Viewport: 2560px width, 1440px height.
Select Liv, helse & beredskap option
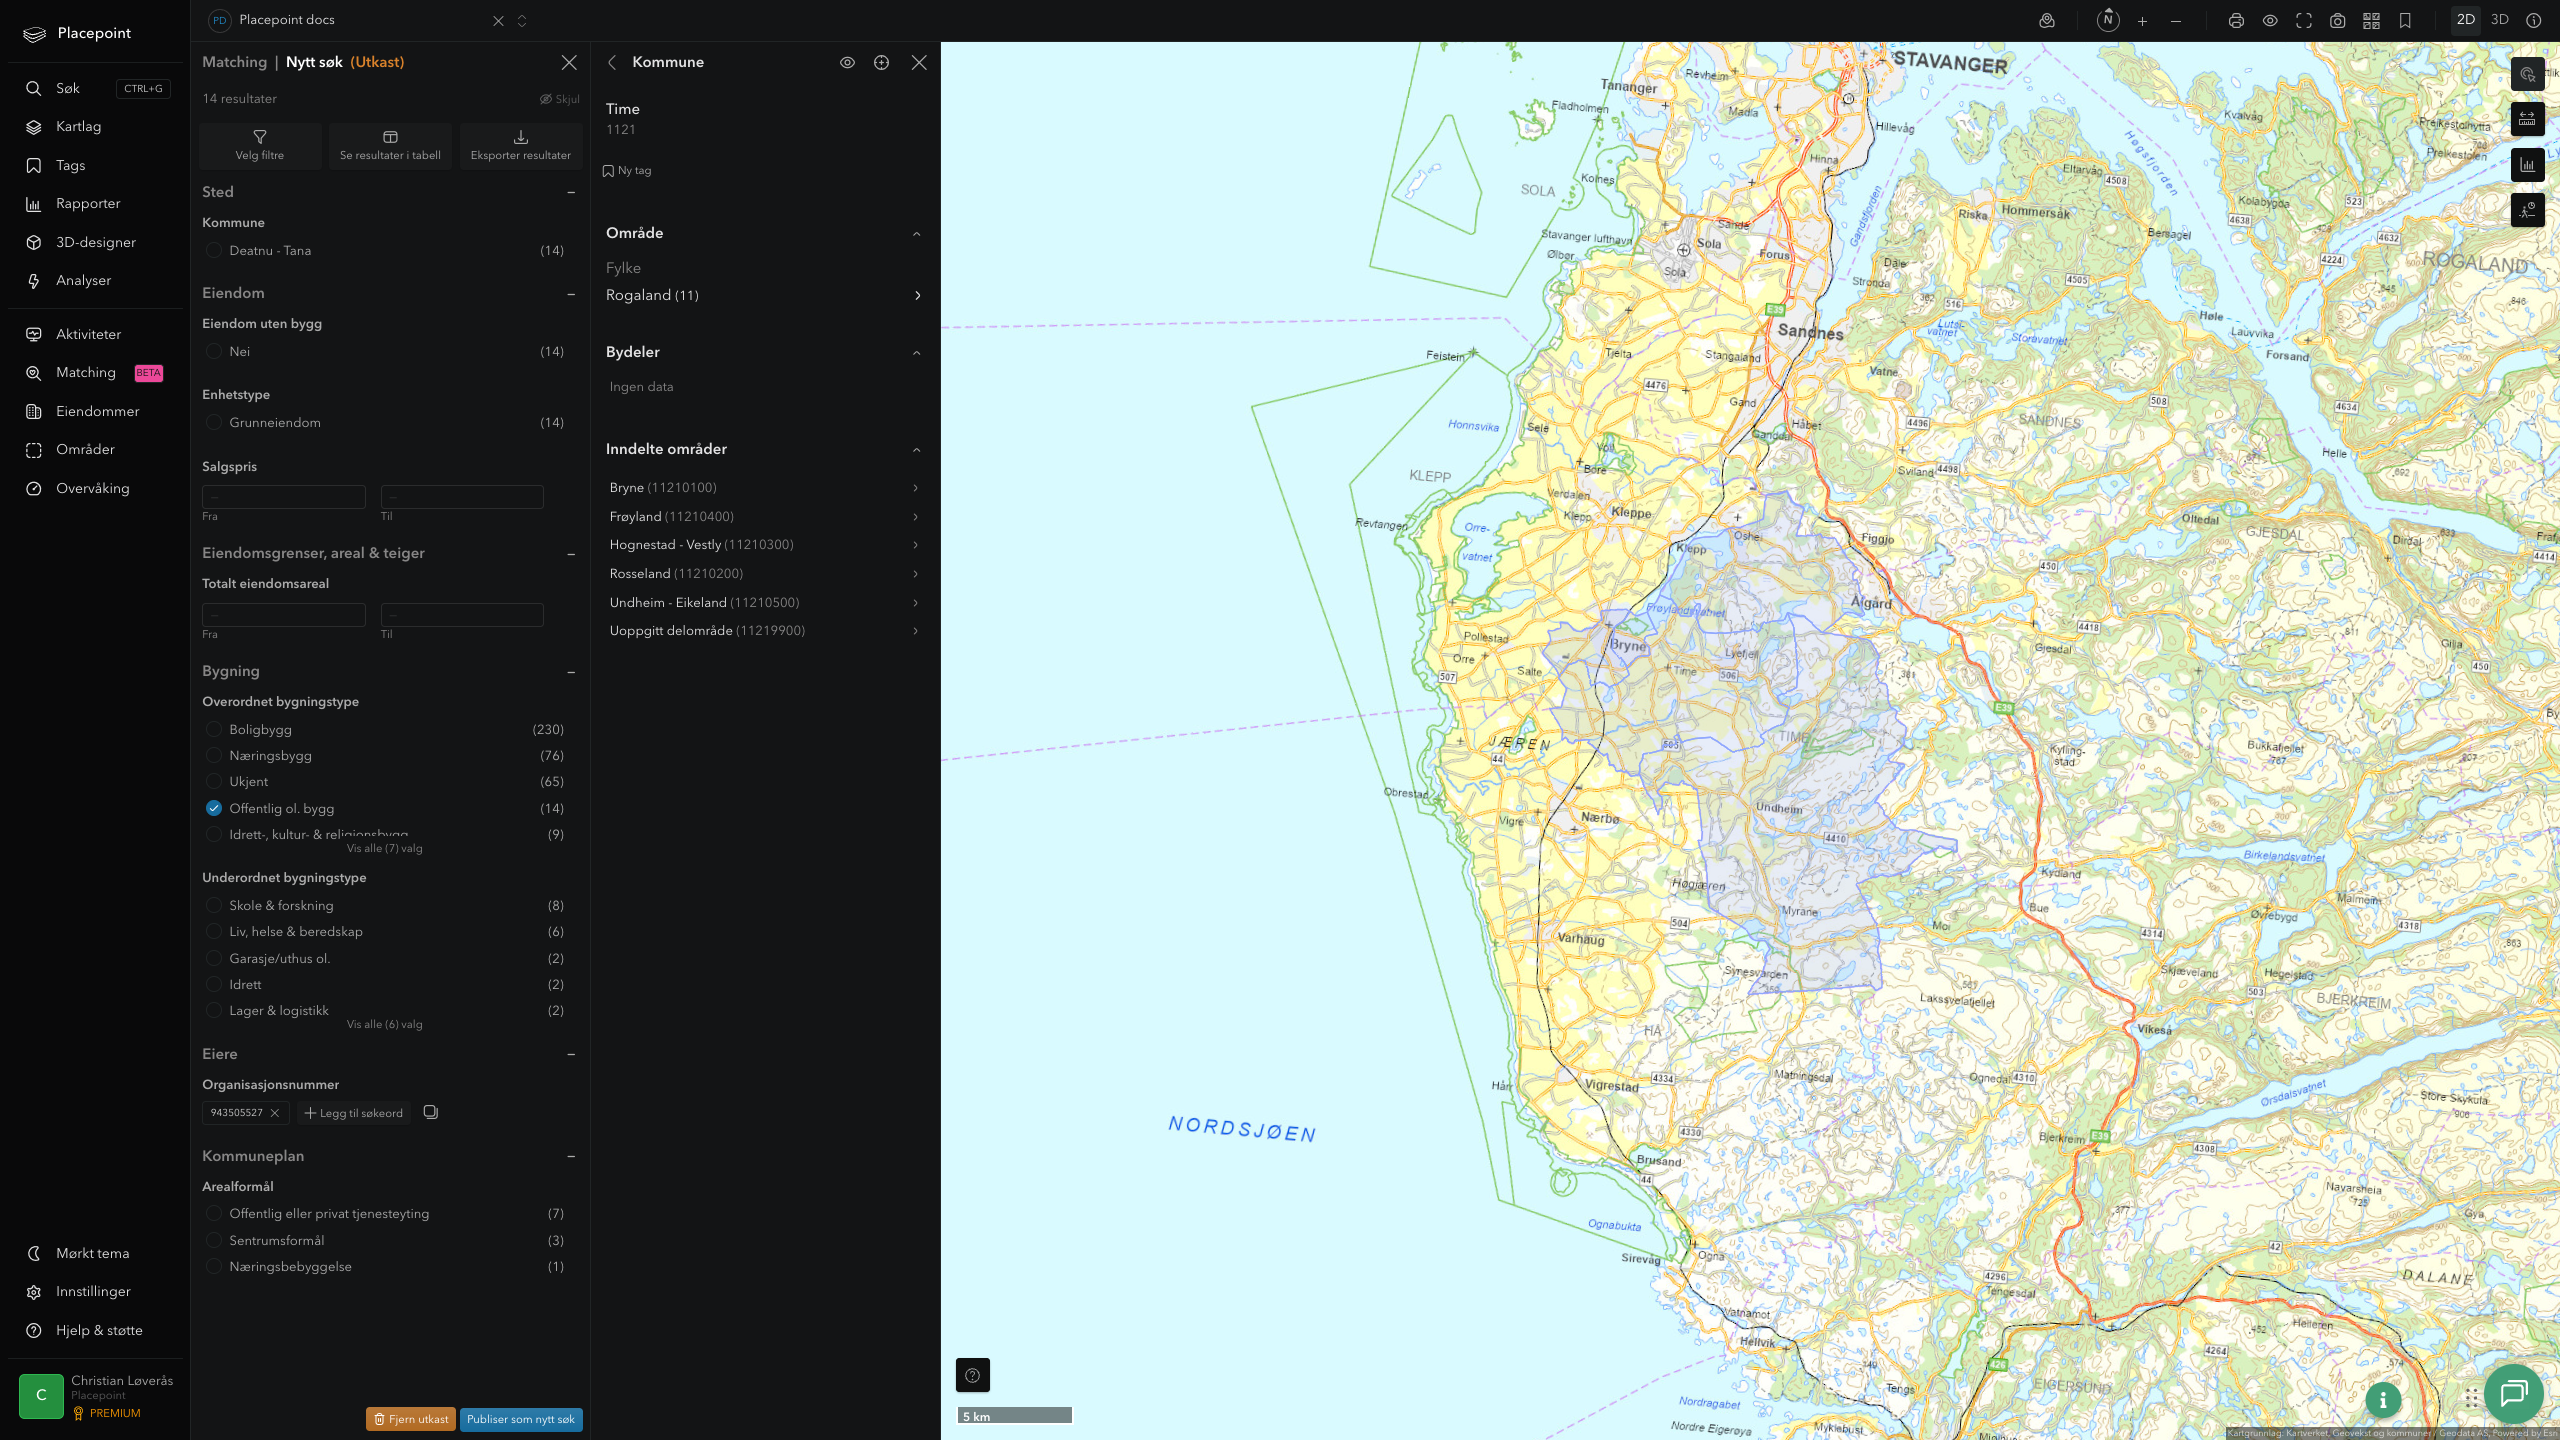[214, 932]
